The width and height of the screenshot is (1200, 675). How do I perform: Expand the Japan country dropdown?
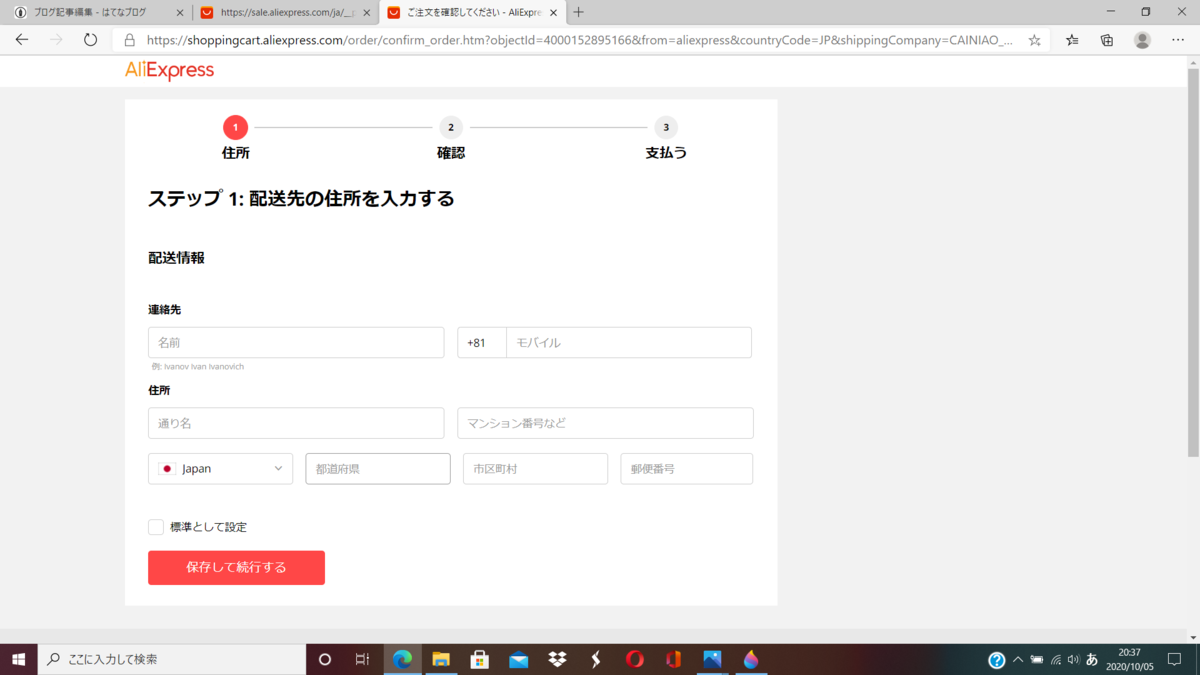[x=220, y=468]
